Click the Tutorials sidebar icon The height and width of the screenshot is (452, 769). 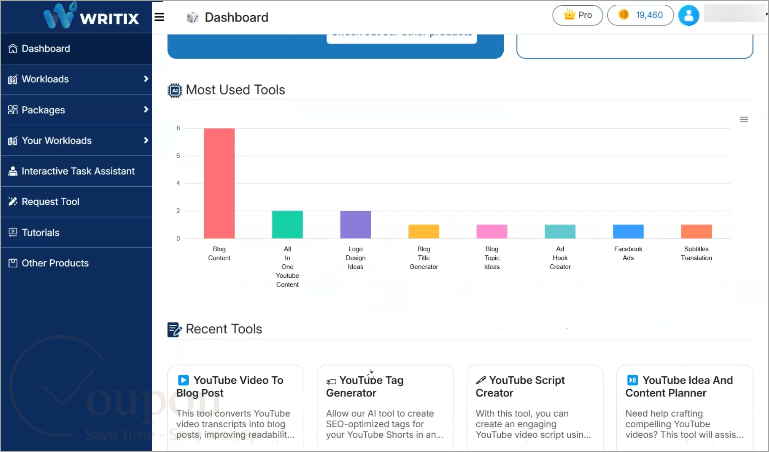click(13, 232)
